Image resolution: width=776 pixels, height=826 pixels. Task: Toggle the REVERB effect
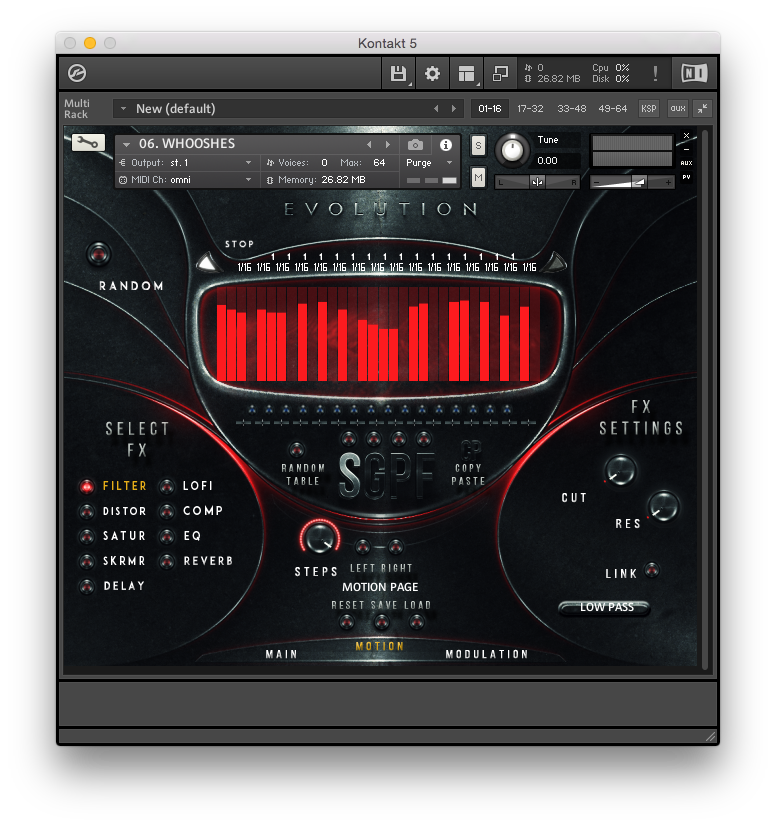(x=167, y=562)
